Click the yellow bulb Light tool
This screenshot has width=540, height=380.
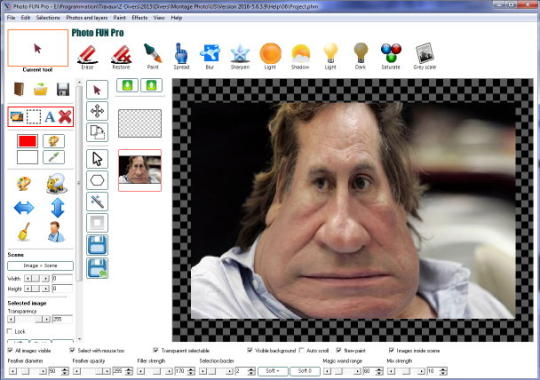click(x=330, y=55)
